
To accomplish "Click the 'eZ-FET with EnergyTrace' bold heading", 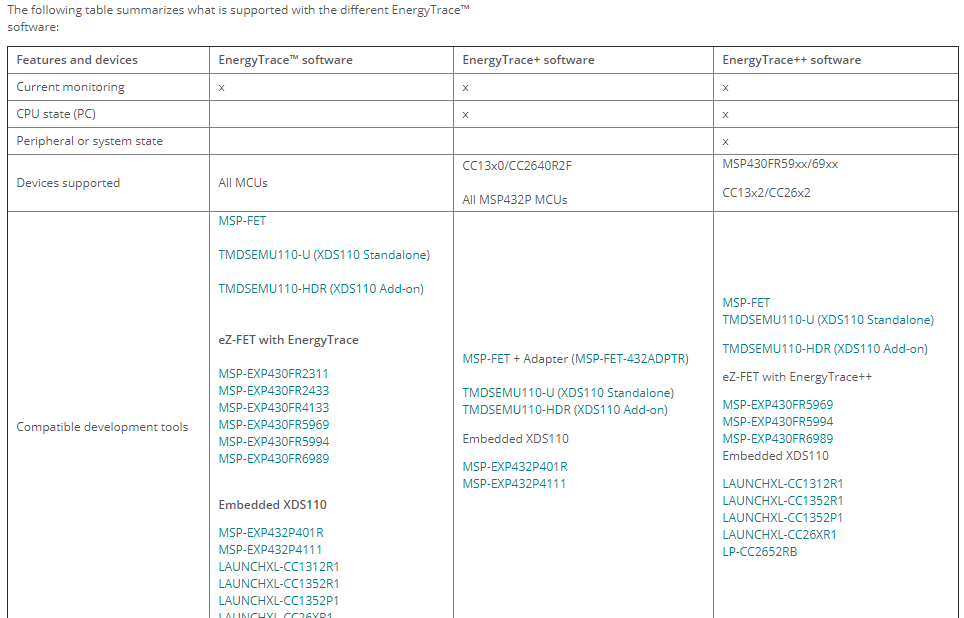I will 288,339.
